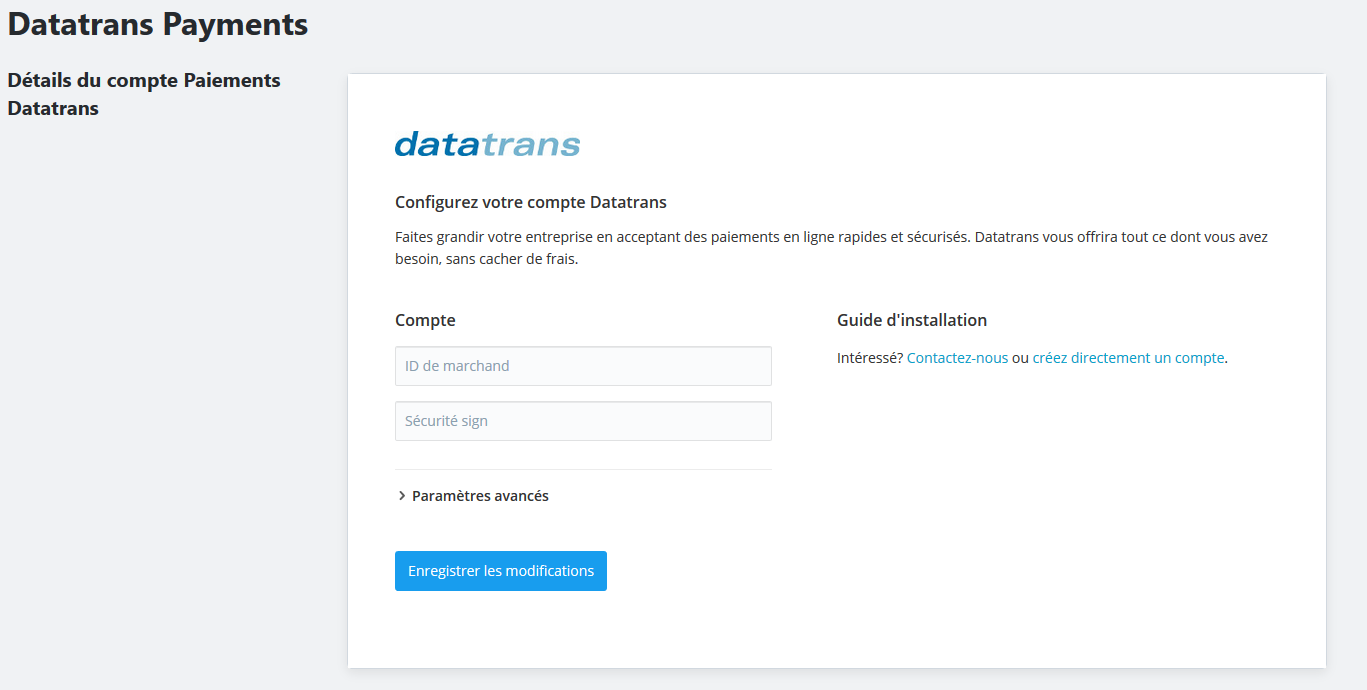This screenshot has height=690, width=1367.
Task: Click the word 'ou' between the links
Action: click(1020, 358)
